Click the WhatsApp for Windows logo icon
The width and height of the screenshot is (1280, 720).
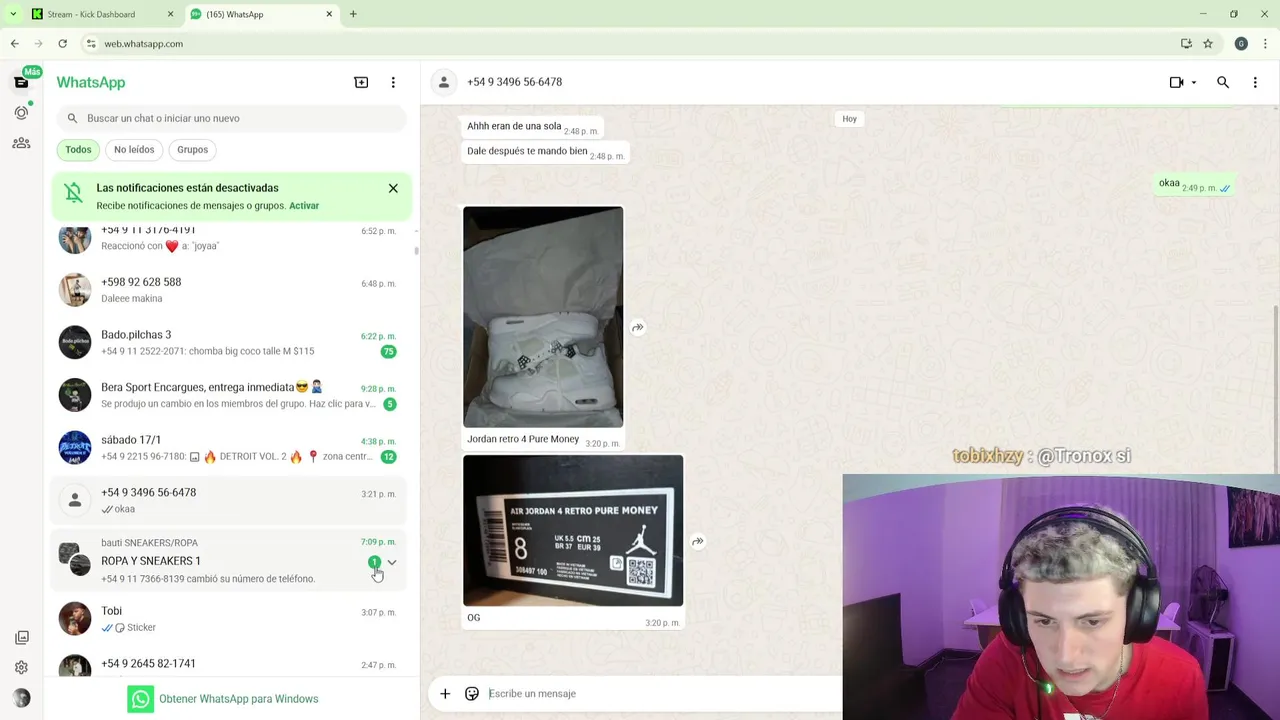point(141,699)
